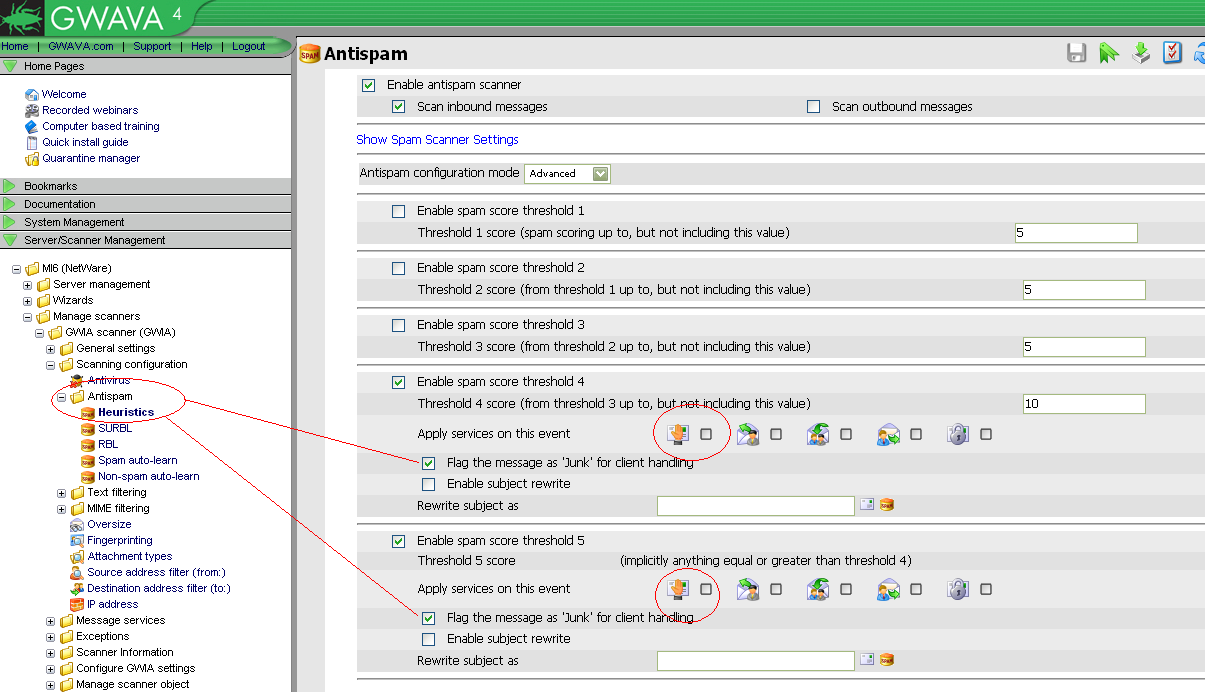
Task: Expand the Wizards tree node
Action: [28, 301]
